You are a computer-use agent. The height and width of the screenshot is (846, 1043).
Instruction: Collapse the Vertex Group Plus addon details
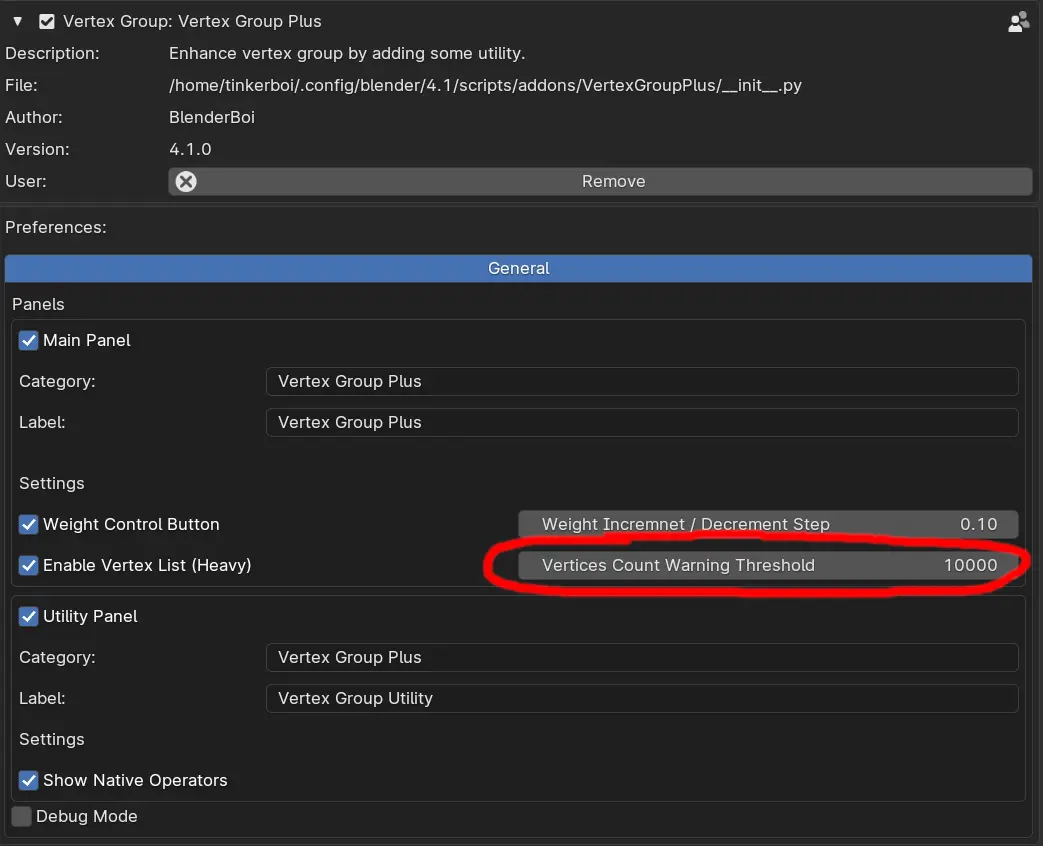pos(15,20)
